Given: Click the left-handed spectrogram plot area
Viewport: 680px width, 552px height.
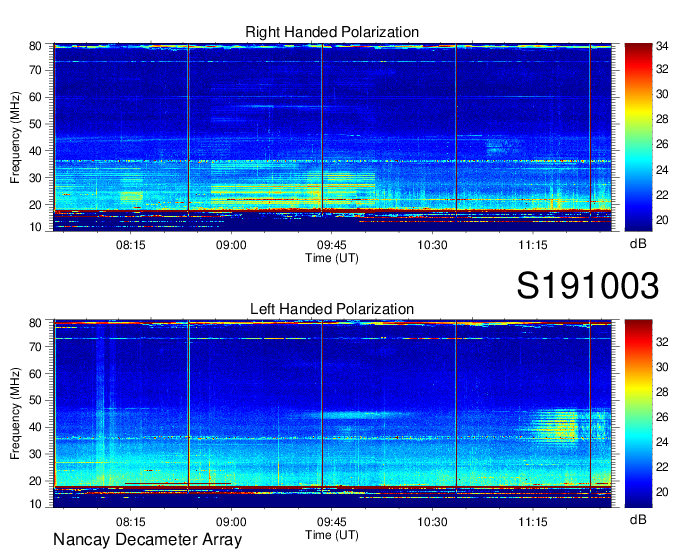Looking at the screenshot, I should [332, 414].
